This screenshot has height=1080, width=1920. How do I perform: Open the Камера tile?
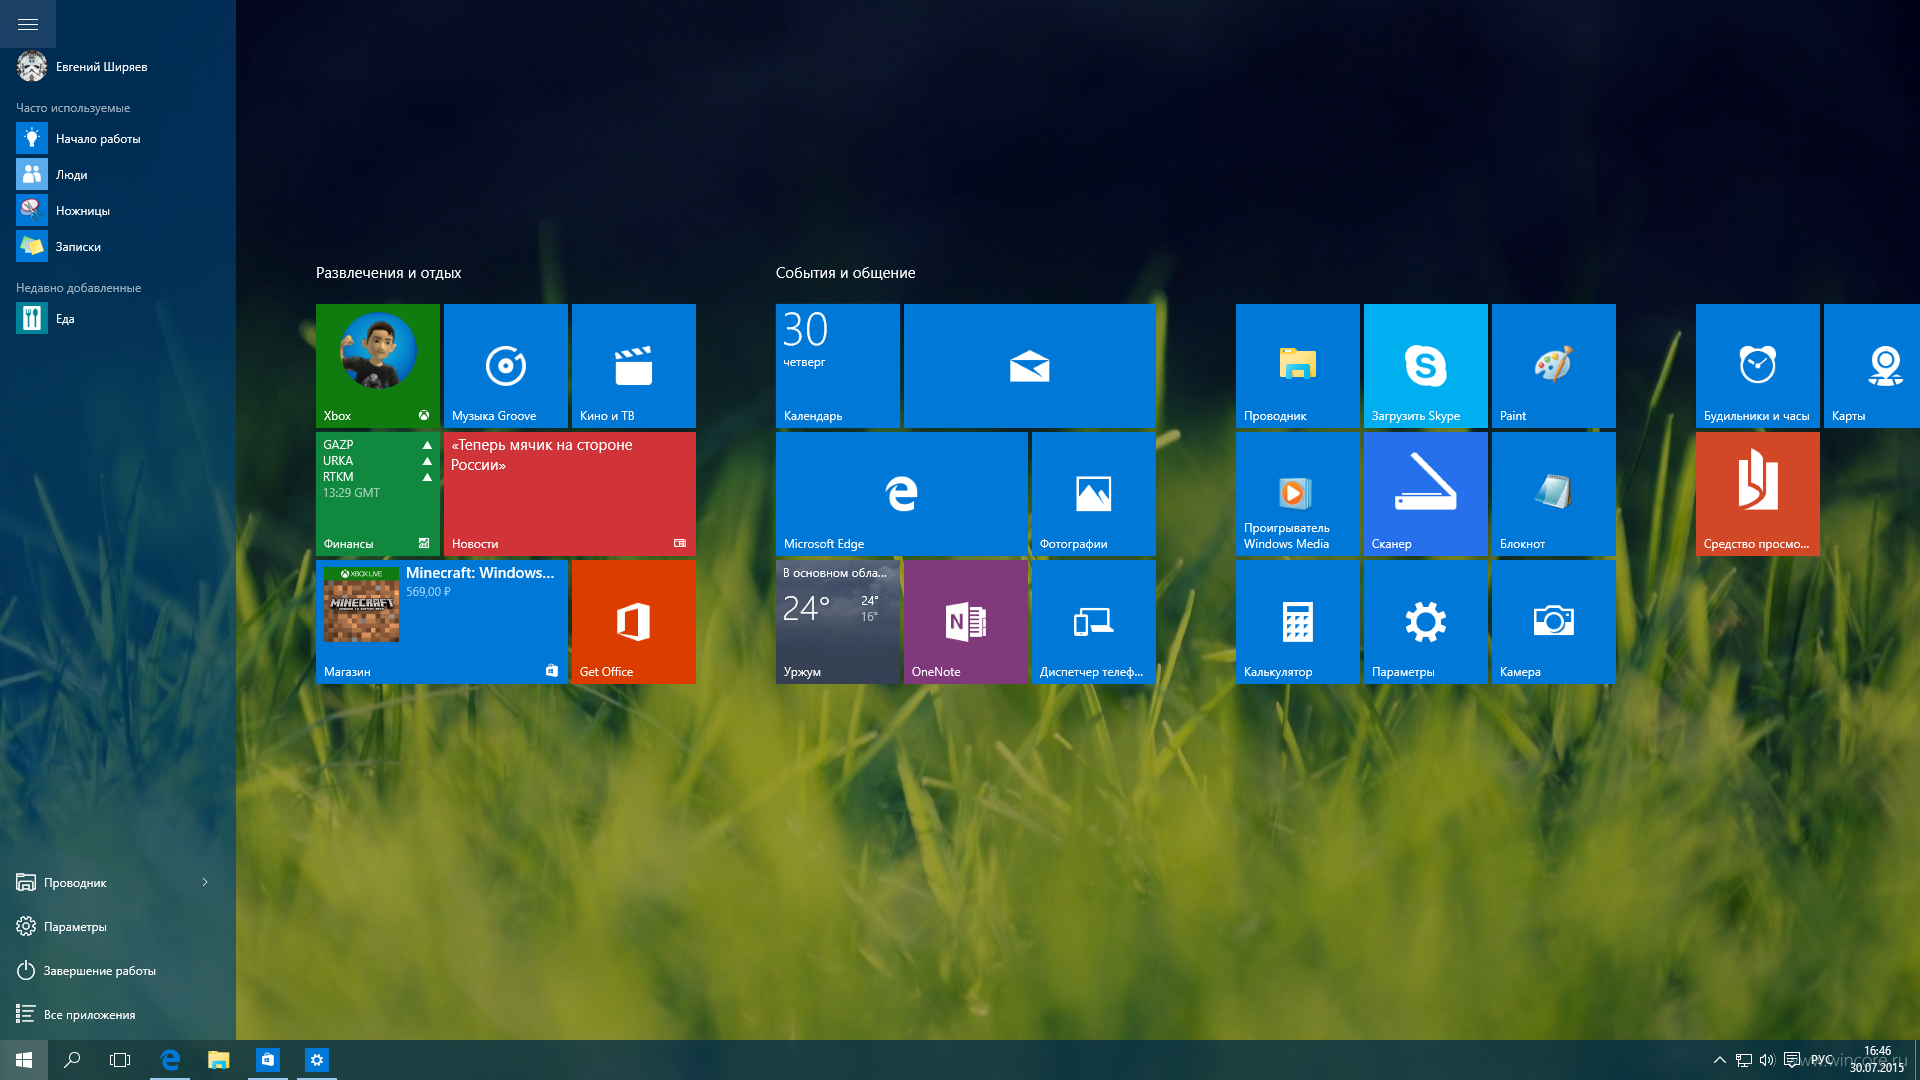[x=1554, y=622]
